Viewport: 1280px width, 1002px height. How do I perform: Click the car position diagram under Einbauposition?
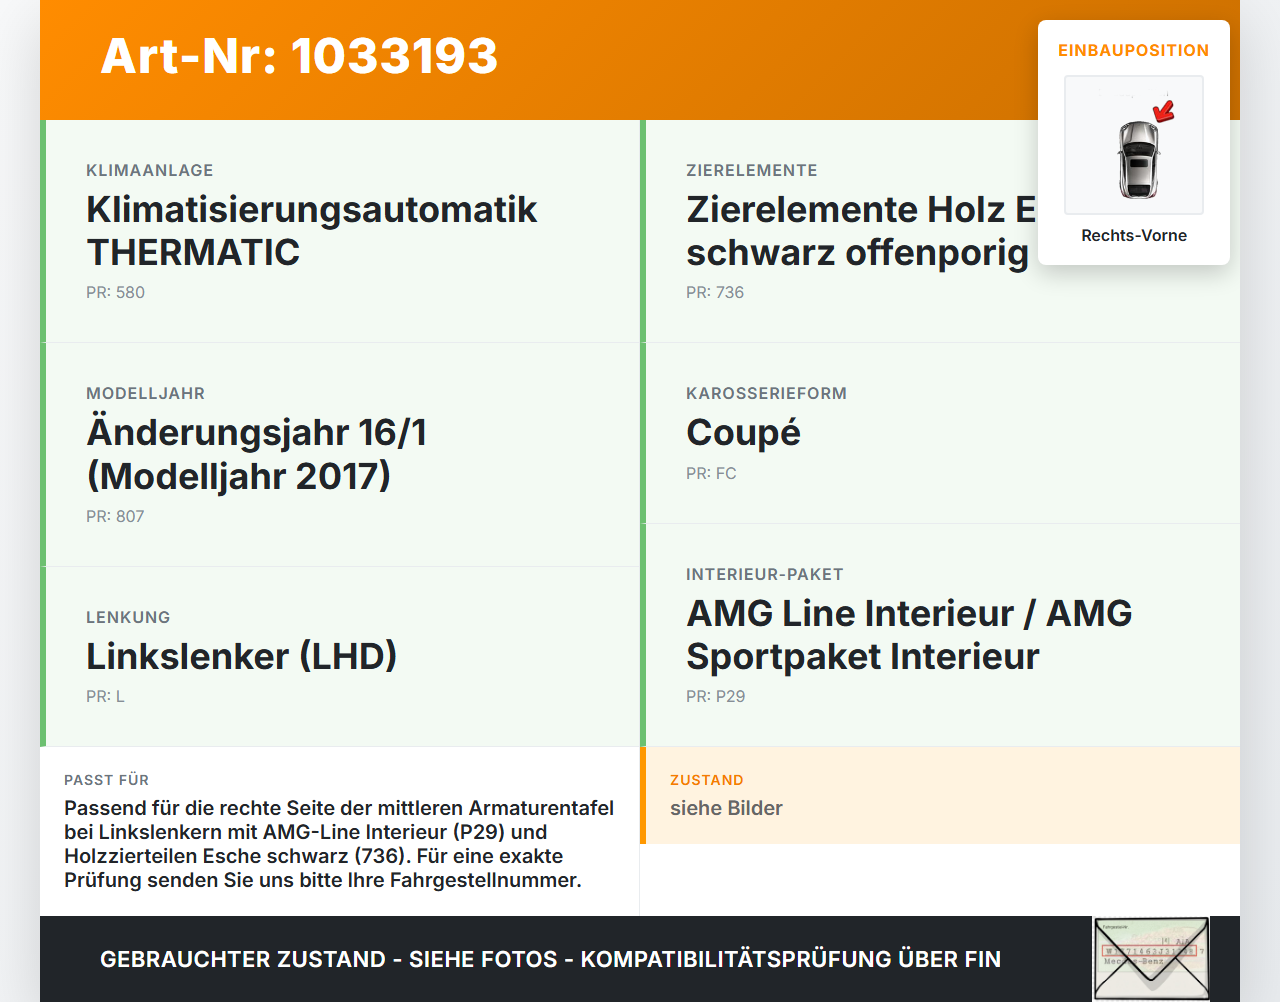(x=1134, y=145)
